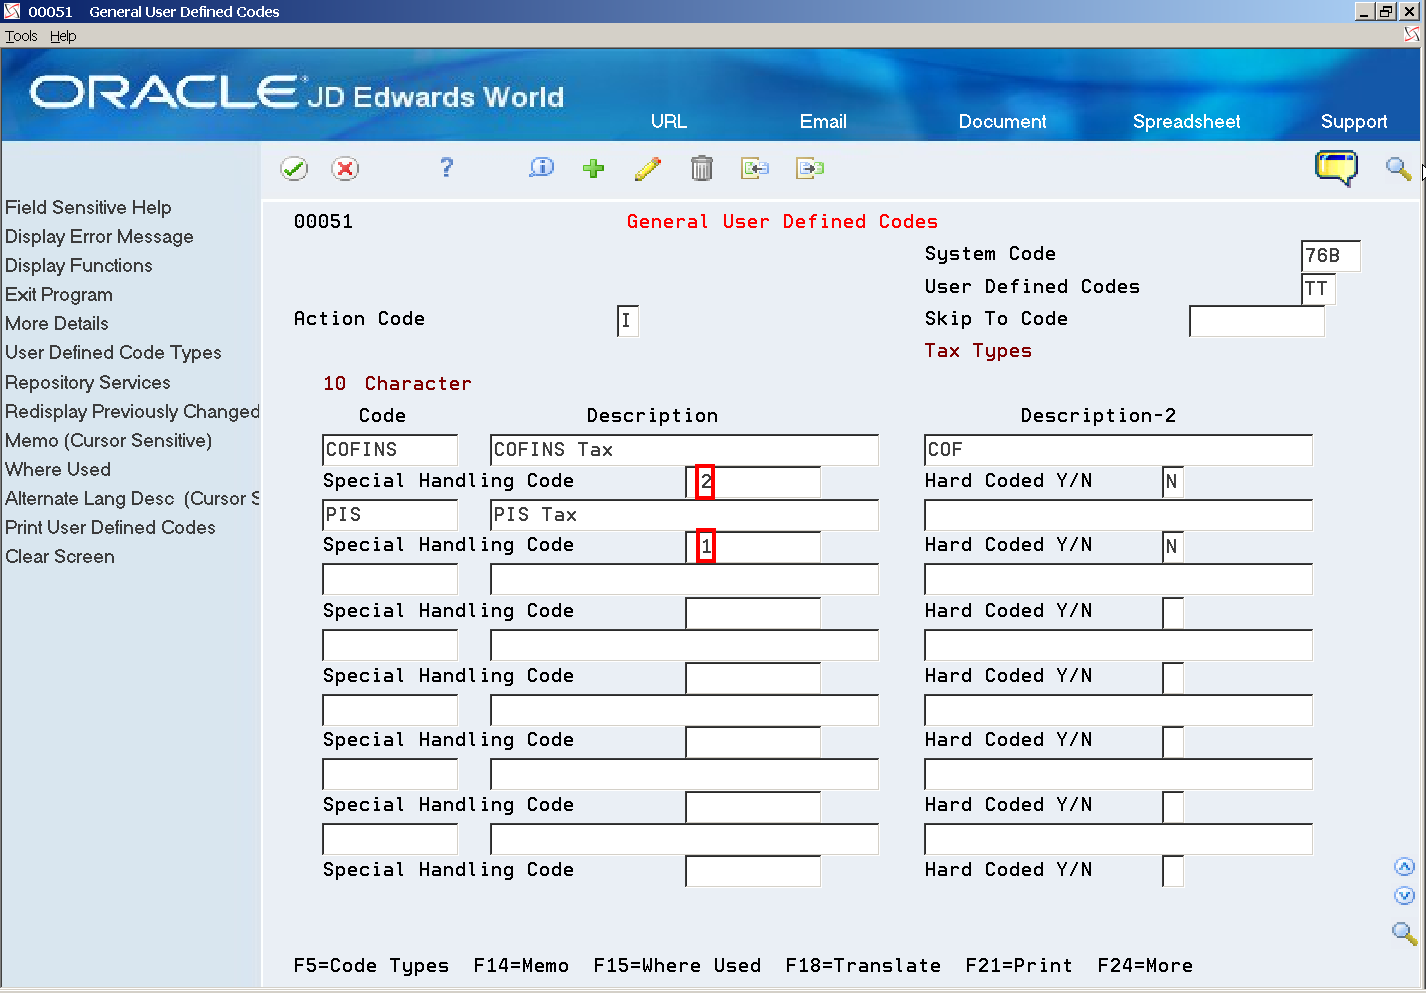Select Display Error Message in sidebar

[x=99, y=236]
